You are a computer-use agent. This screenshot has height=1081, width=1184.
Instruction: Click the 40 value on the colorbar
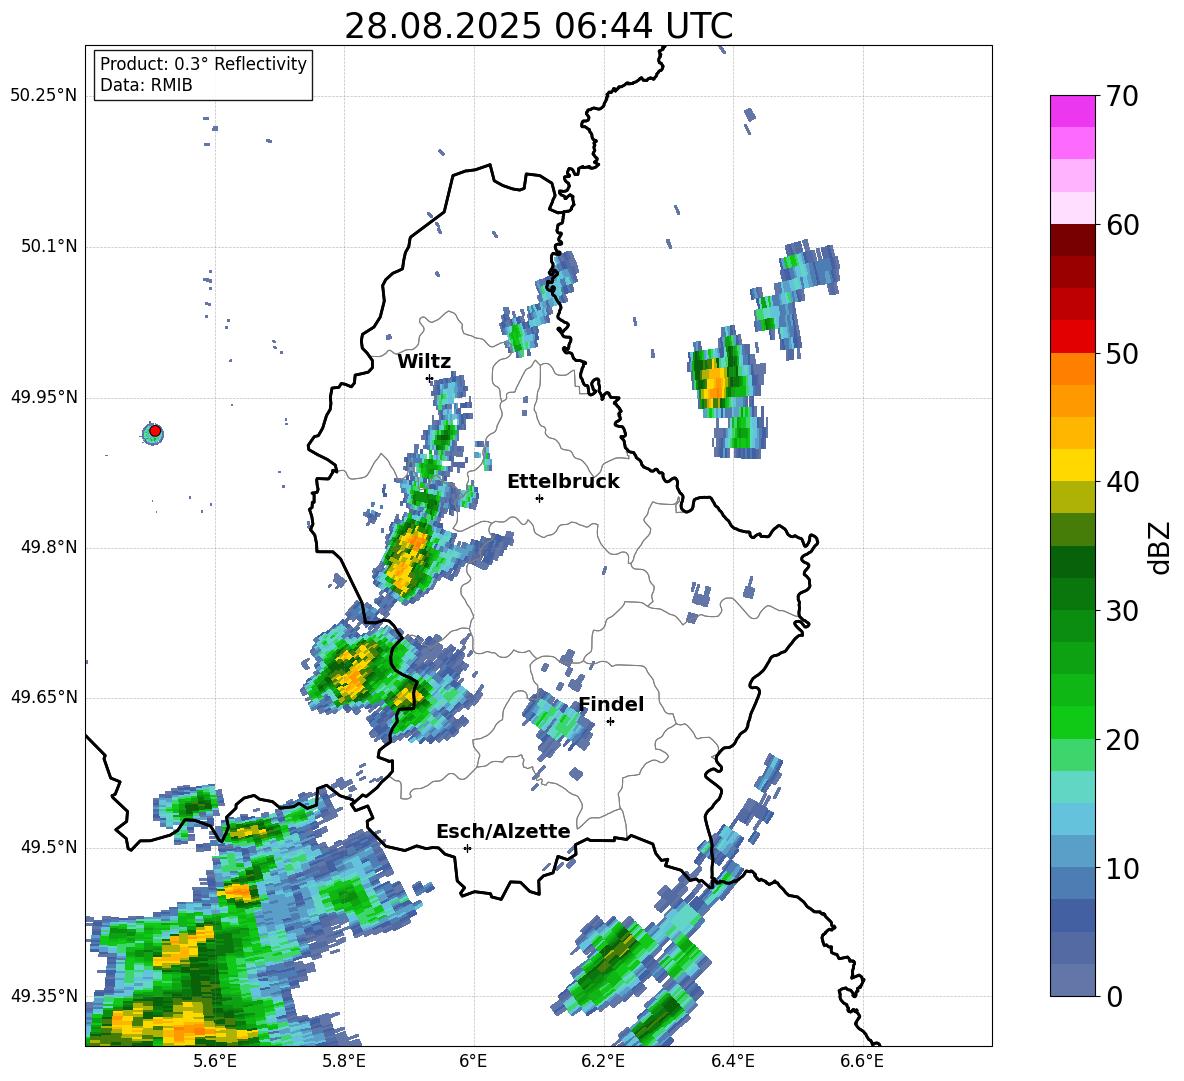pos(1122,482)
